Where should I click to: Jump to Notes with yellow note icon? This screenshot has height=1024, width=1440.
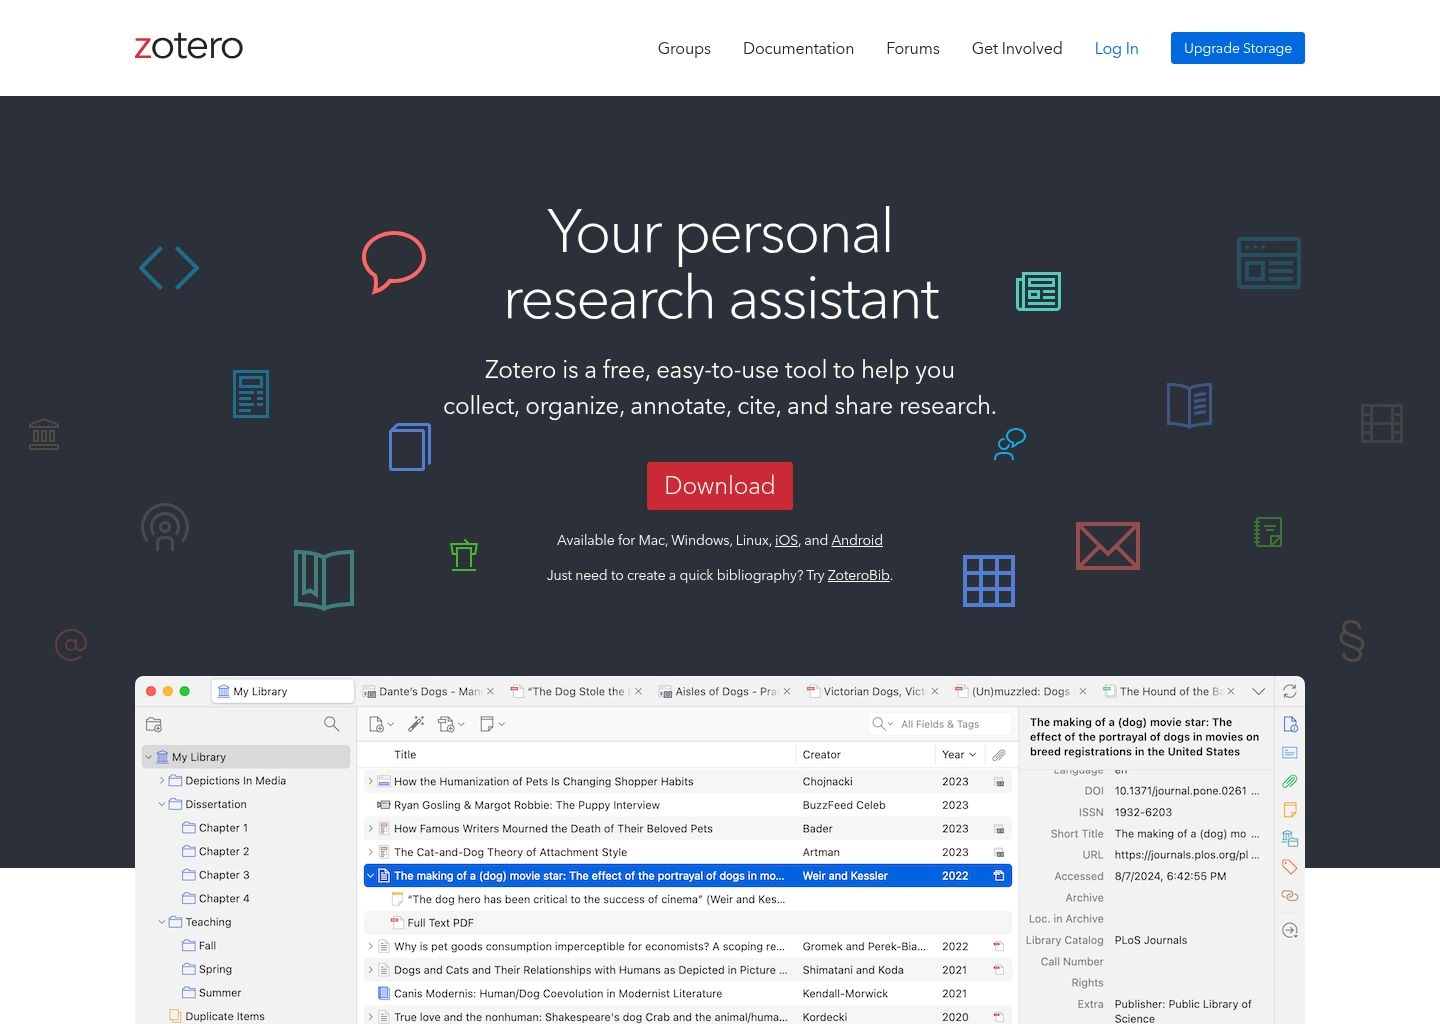tap(1290, 810)
